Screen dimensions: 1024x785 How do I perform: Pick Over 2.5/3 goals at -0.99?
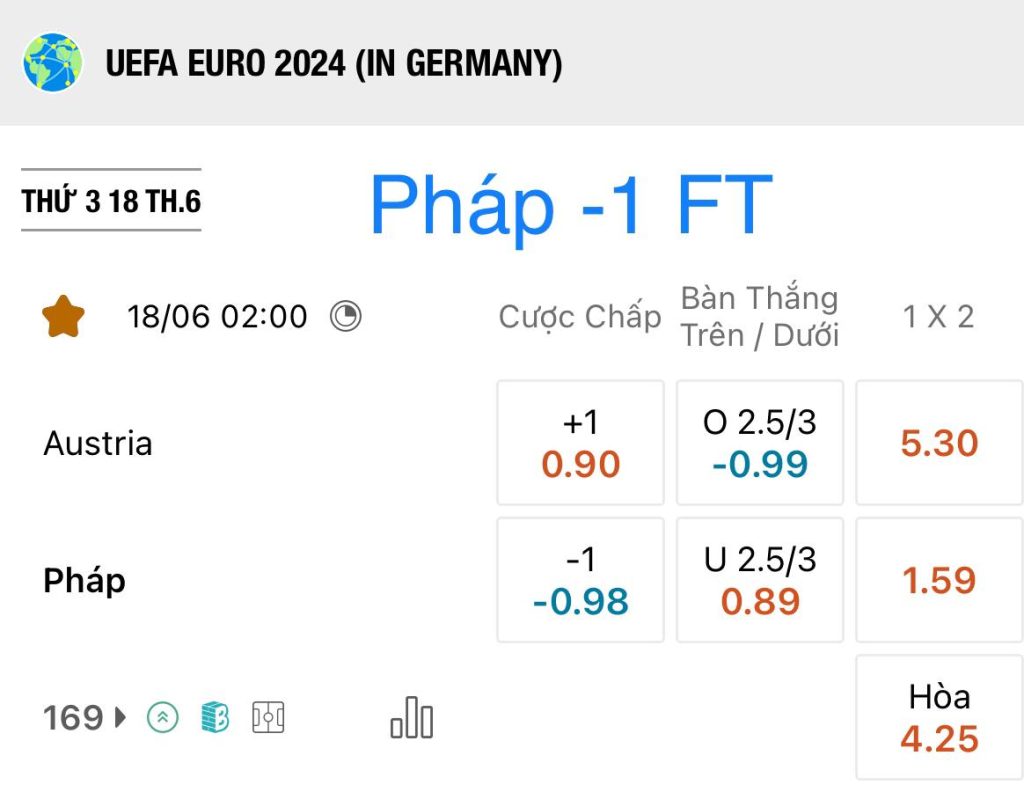click(x=760, y=443)
